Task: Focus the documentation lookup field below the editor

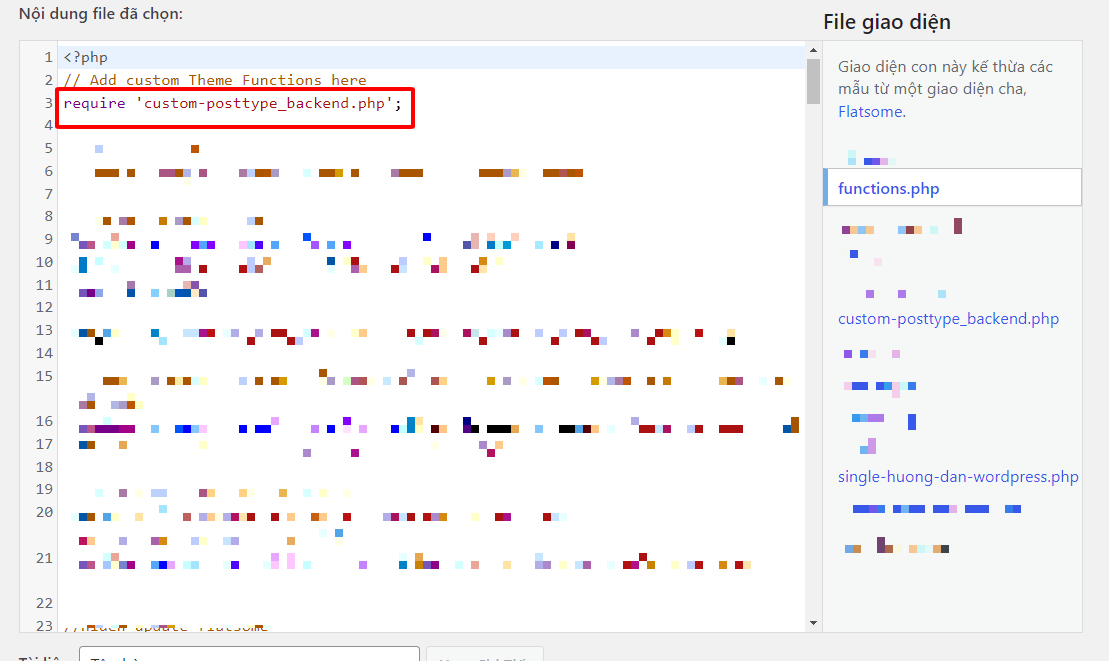Action: [250, 654]
